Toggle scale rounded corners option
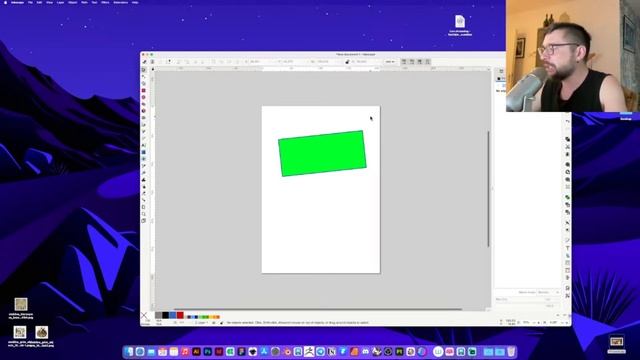 pyautogui.click(x=412, y=62)
